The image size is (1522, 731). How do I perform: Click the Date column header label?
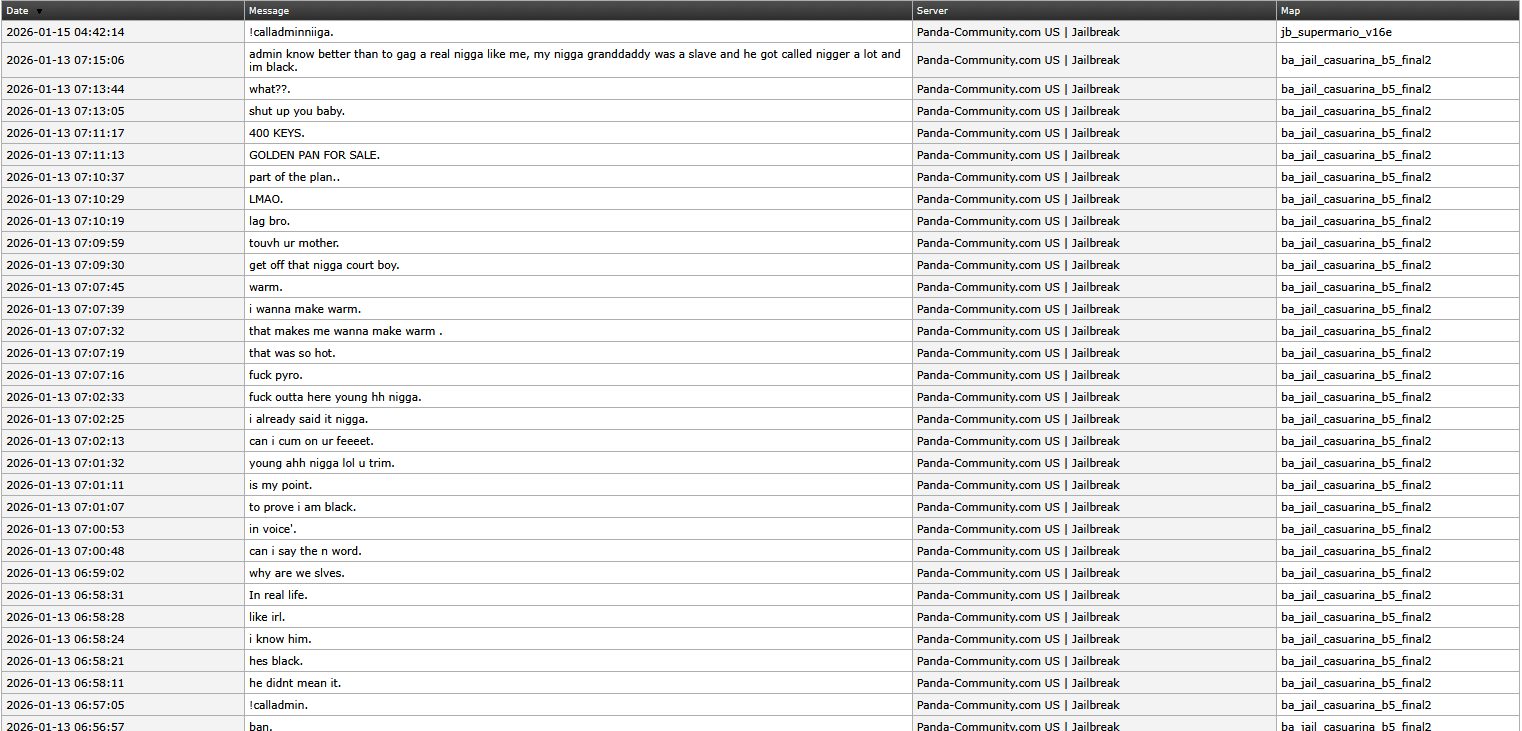(17, 11)
